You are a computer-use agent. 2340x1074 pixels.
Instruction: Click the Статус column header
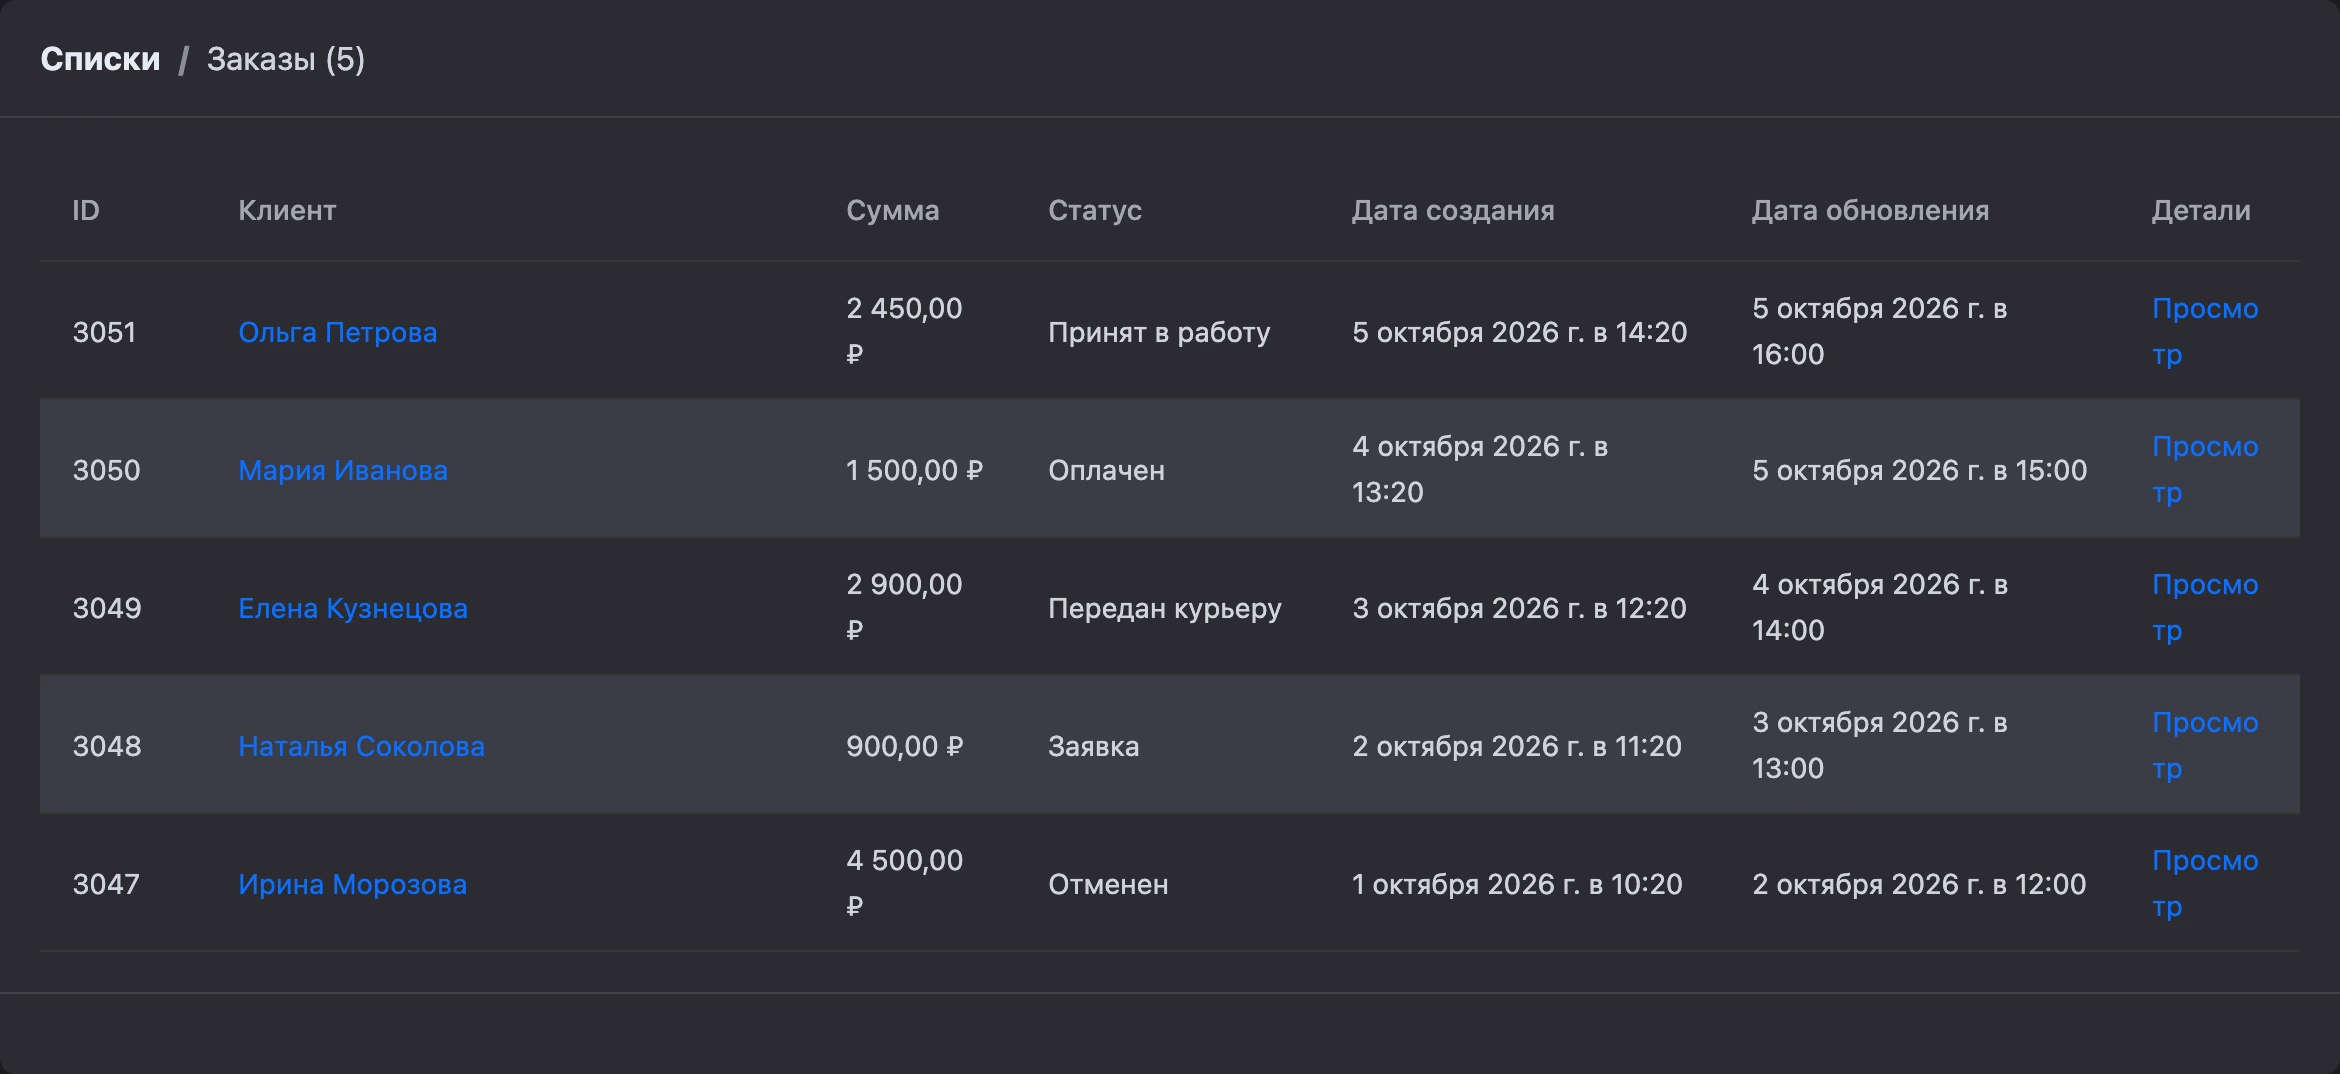click(1095, 210)
